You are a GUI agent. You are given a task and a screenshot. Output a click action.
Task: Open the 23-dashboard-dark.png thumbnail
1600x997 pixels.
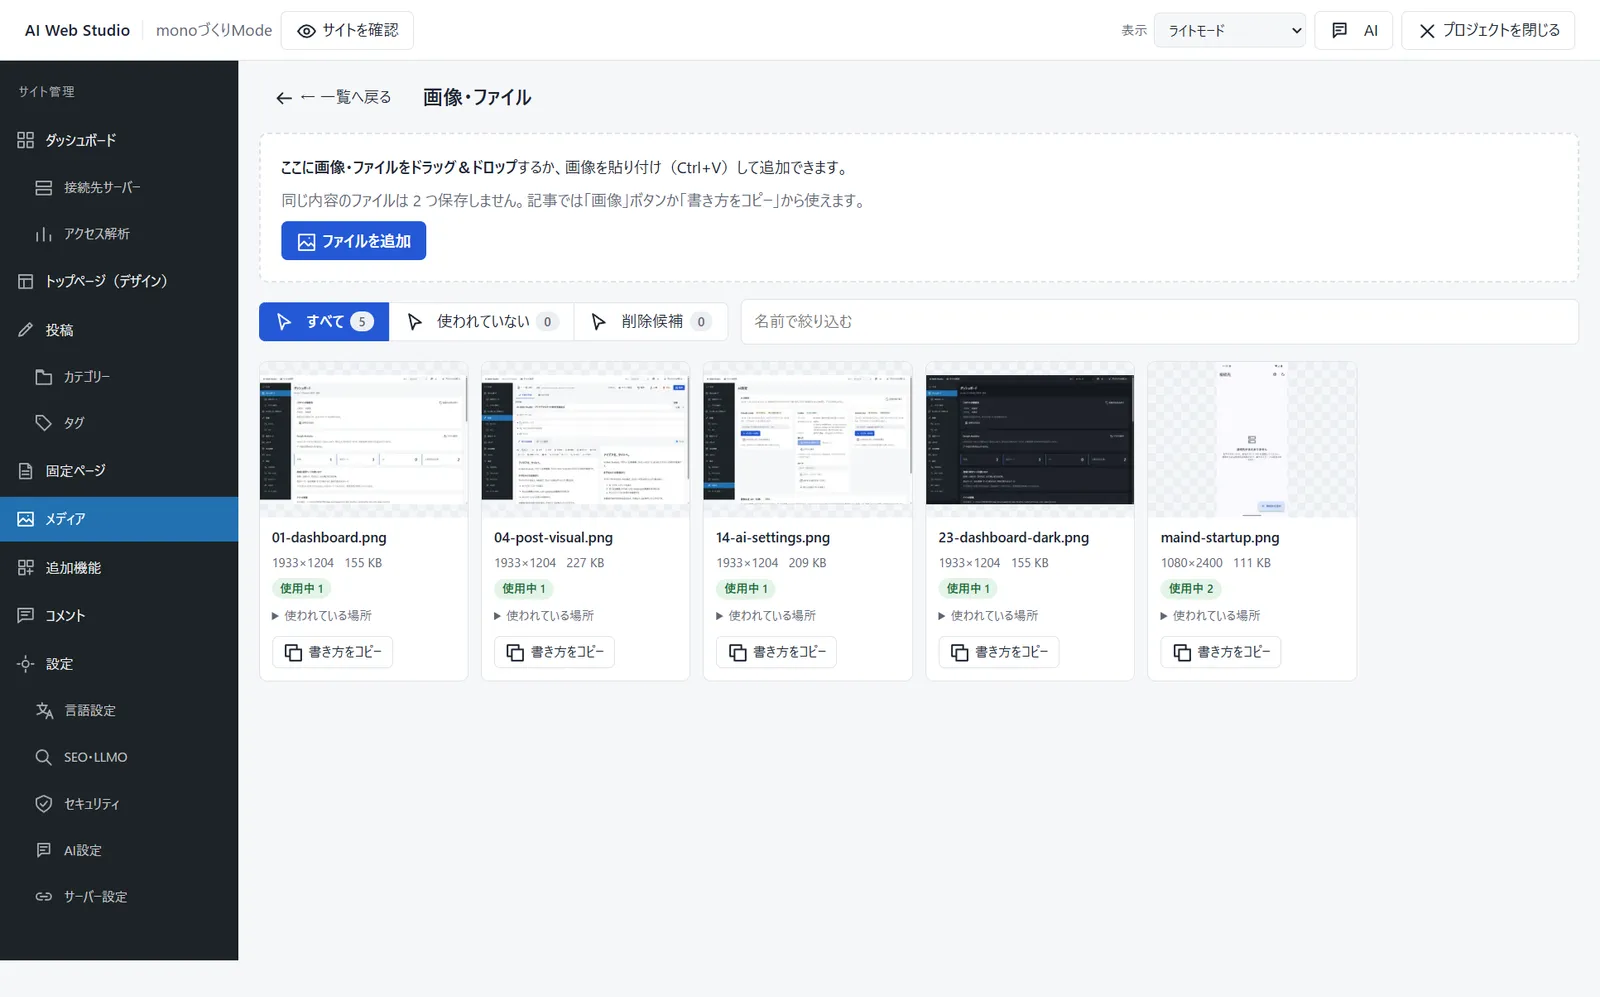[x=1030, y=440]
